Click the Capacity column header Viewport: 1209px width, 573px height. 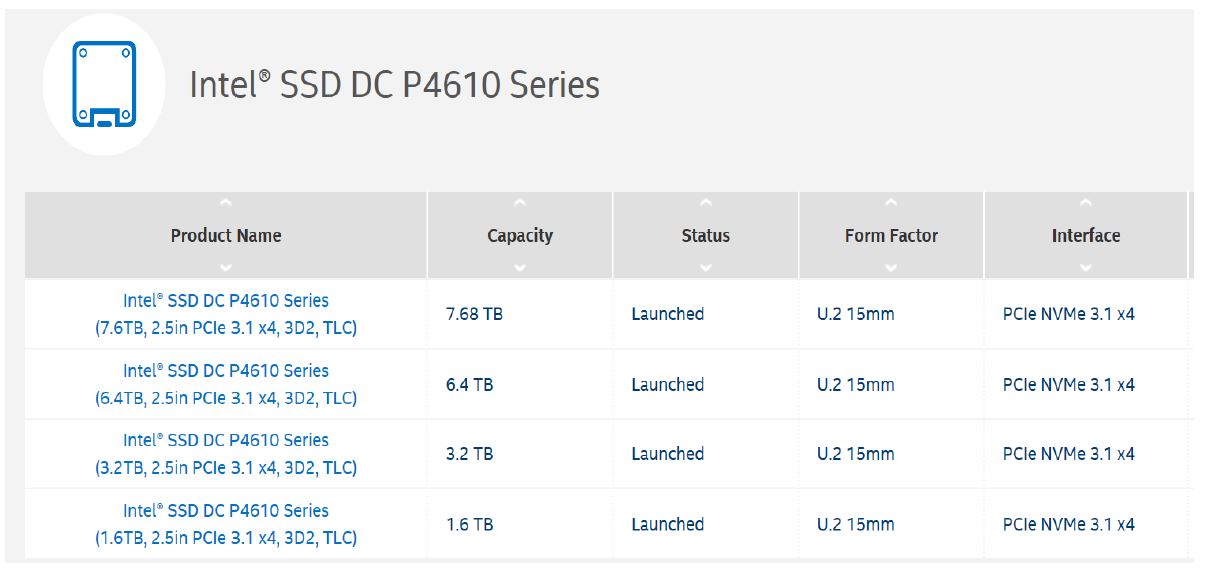(519, 236)
